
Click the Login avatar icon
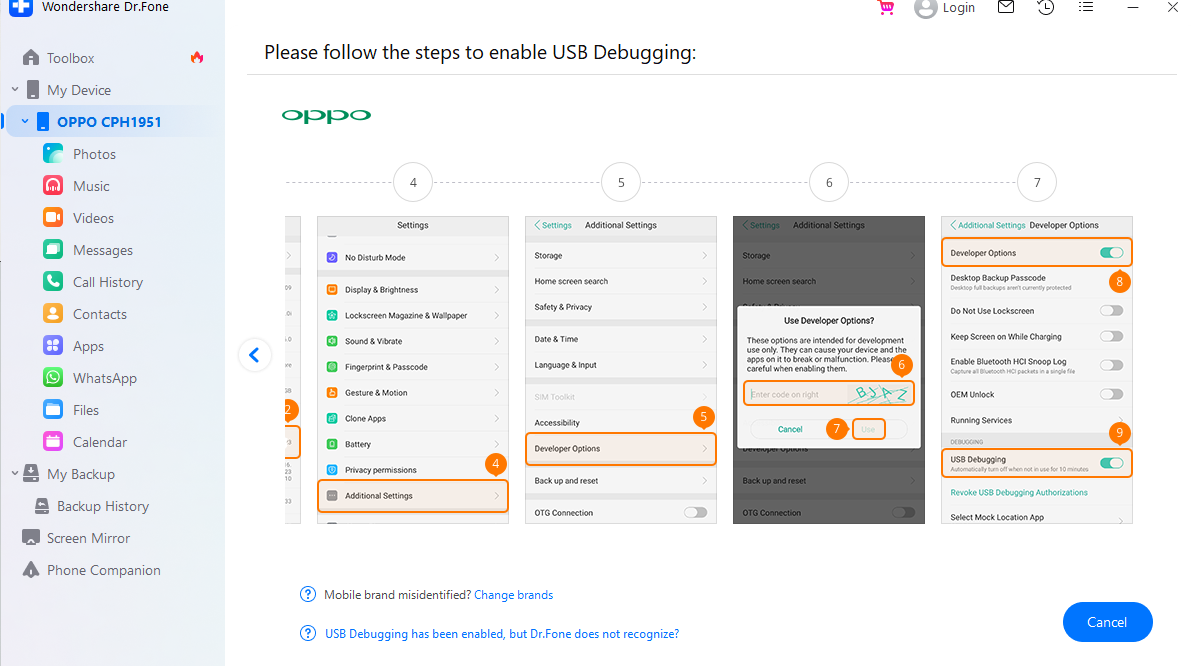925,8
